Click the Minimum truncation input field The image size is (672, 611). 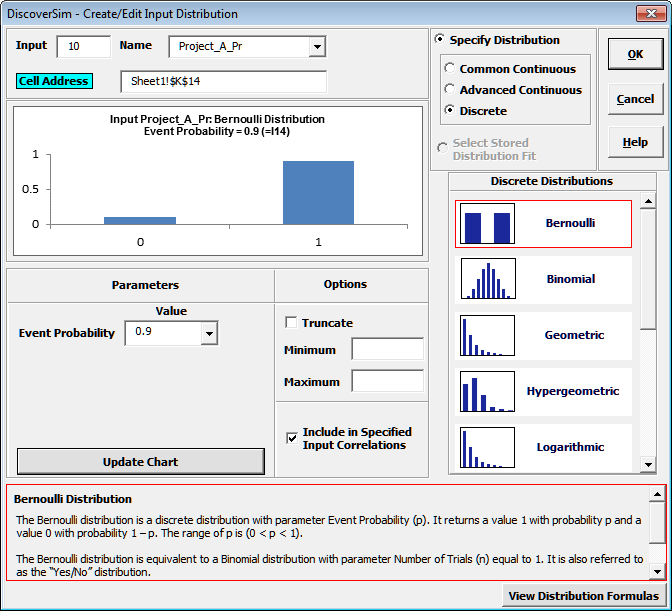[x=387, y=350]
